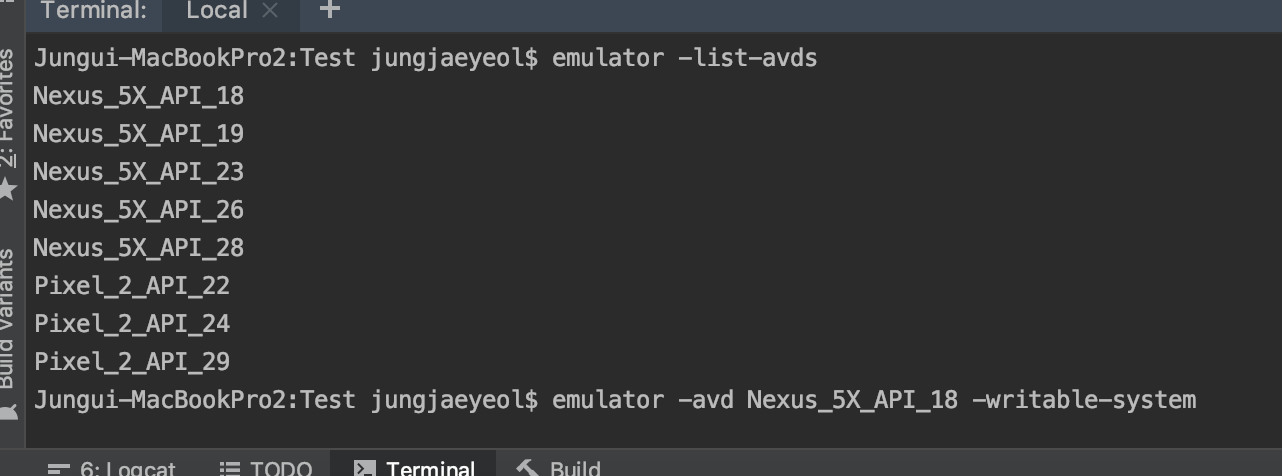Click the star icon on Favorites sidebar
Image resolution: width=1282 pixels, height=476 pixels.
pos(9,187)
